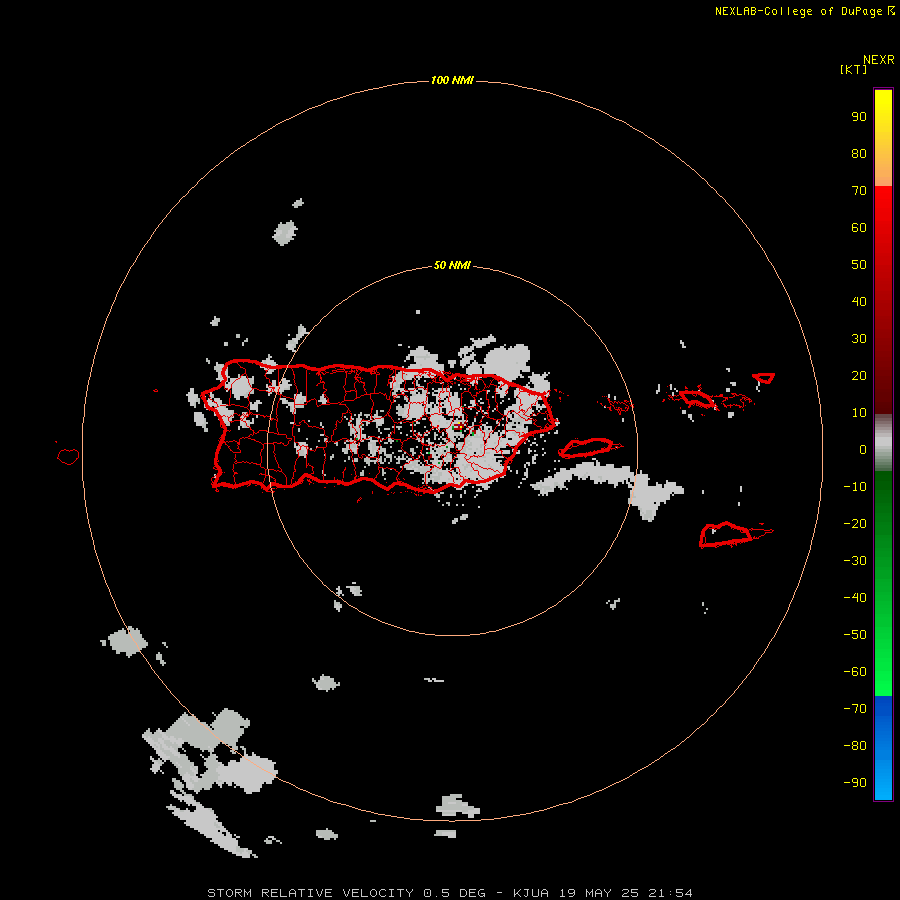
Task: Click the -60 value on the velocity scale
Action: tap(855, 672)
